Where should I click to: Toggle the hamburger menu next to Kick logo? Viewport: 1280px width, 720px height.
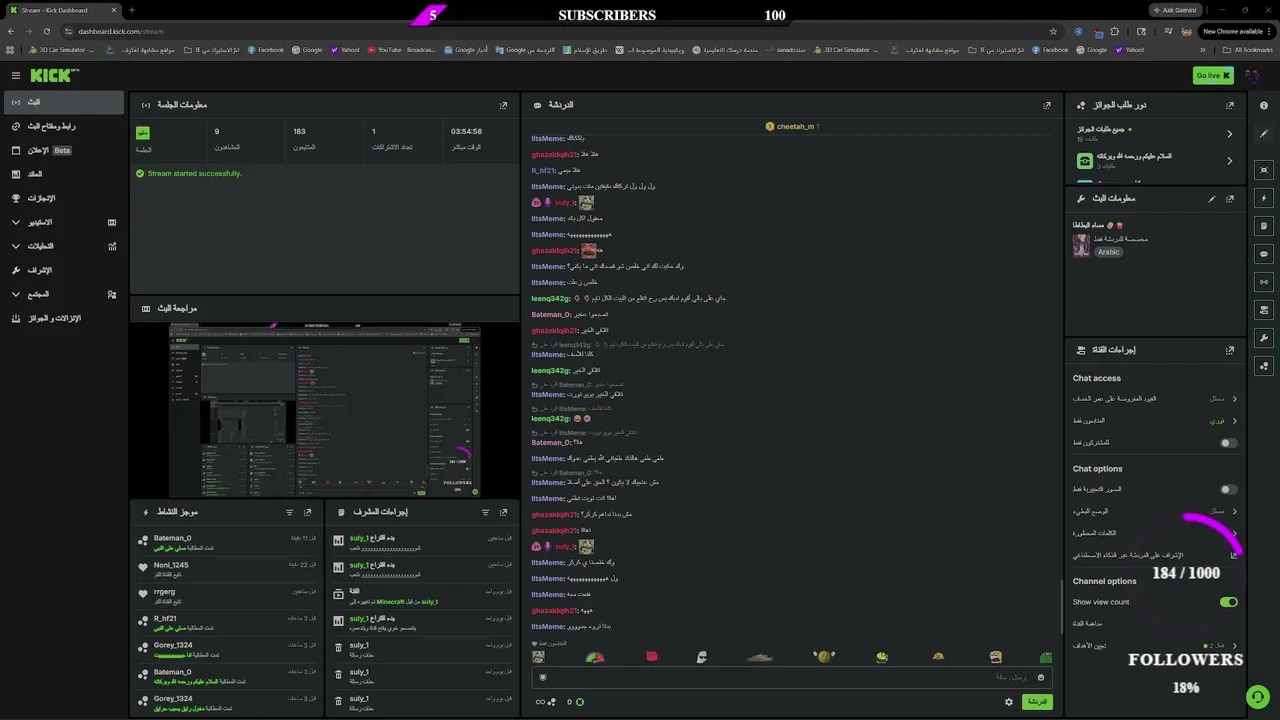[15, 76]
